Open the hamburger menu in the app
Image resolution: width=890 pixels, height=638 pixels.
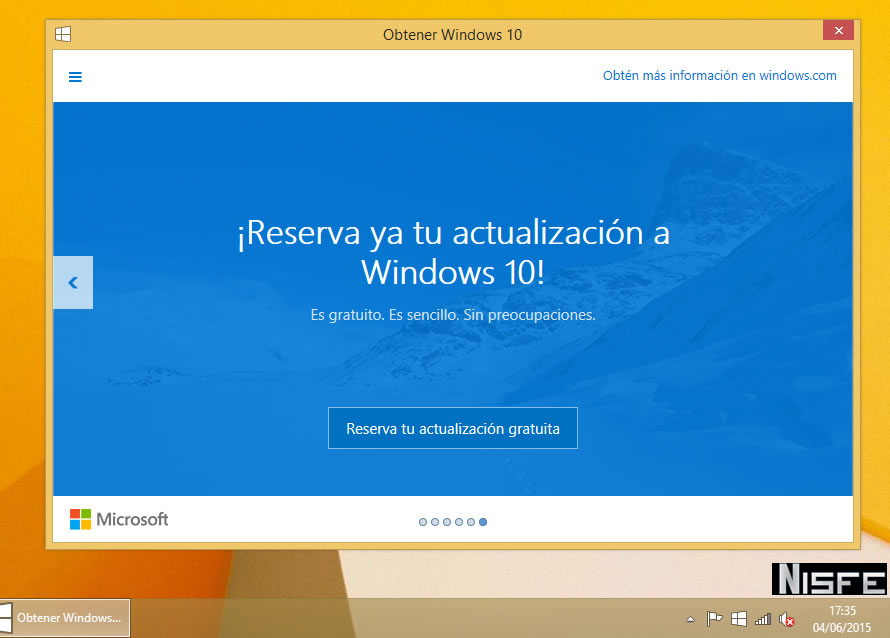pos(75,77)
